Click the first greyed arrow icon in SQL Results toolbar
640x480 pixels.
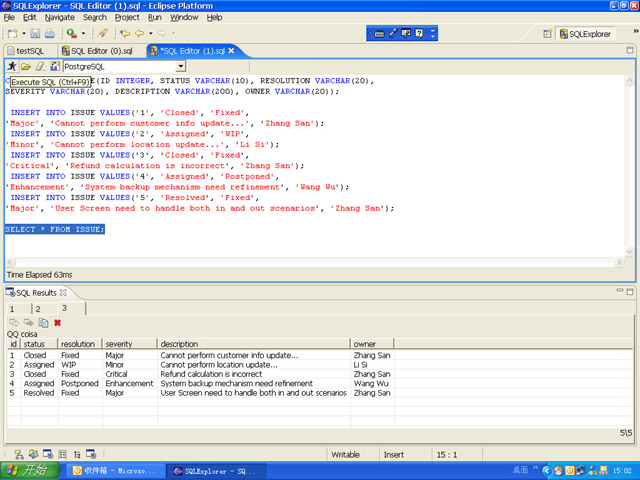[14, 323]
